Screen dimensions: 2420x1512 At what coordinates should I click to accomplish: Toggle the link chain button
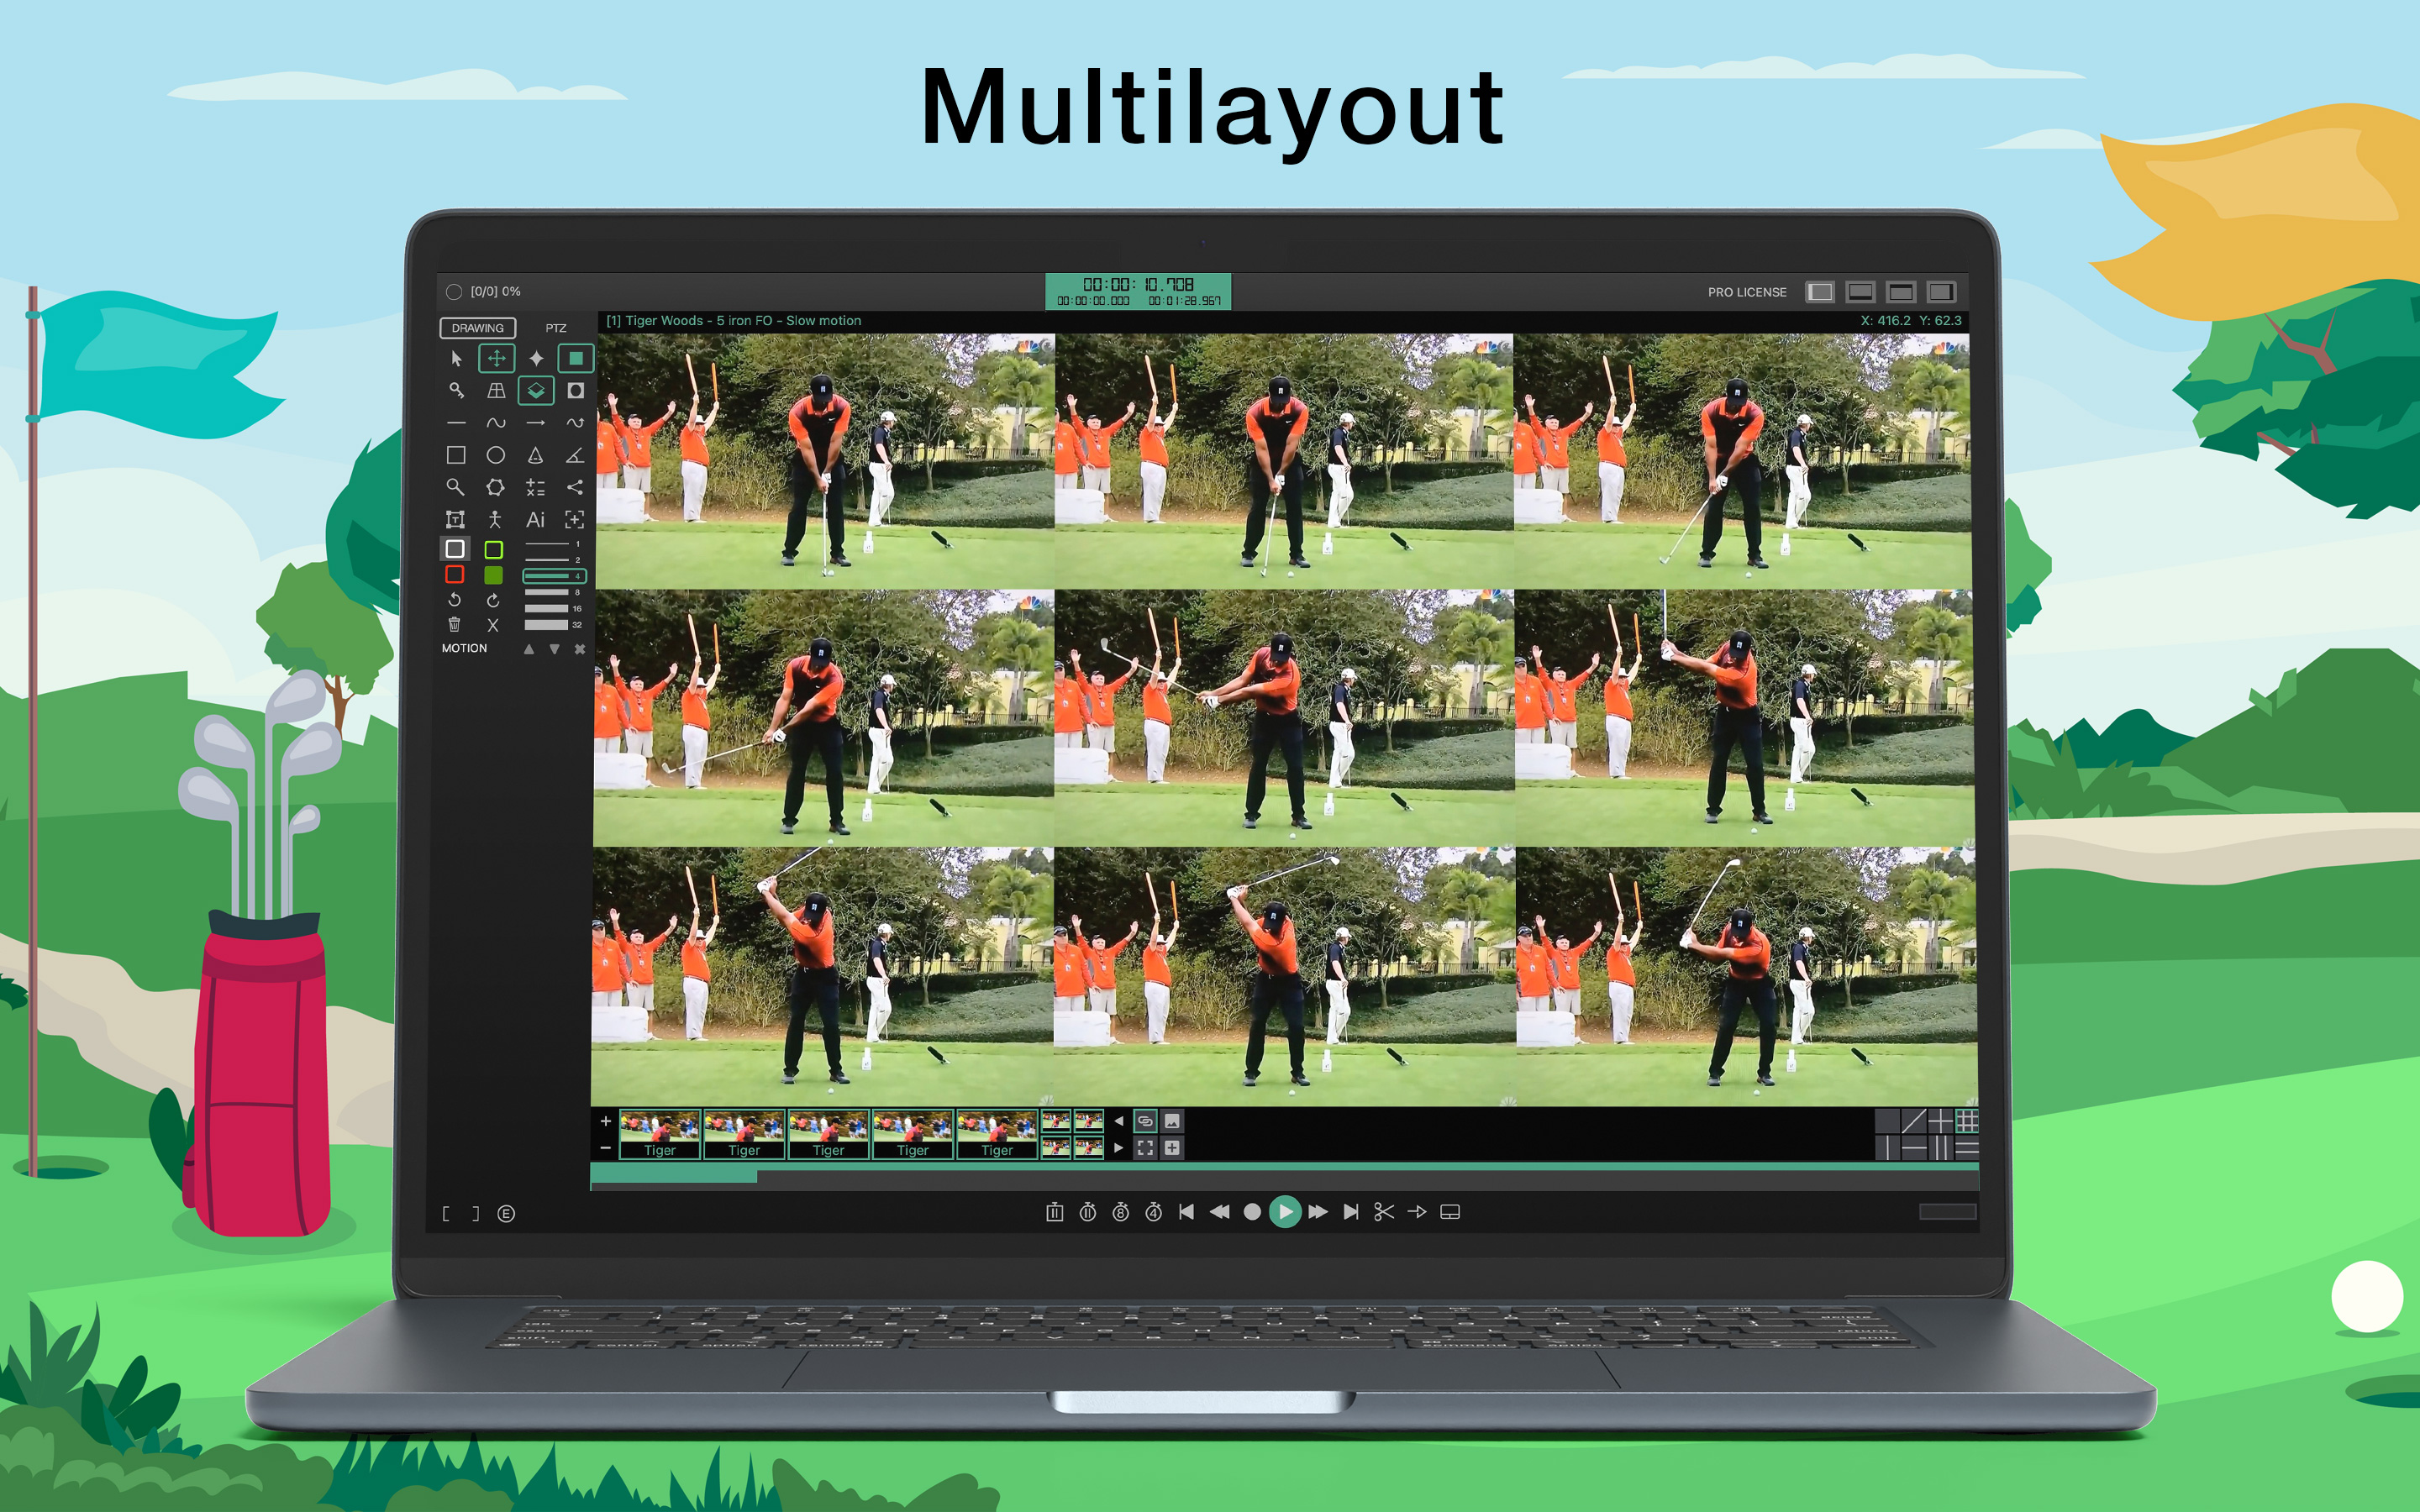click(x=1145, y=1121)
